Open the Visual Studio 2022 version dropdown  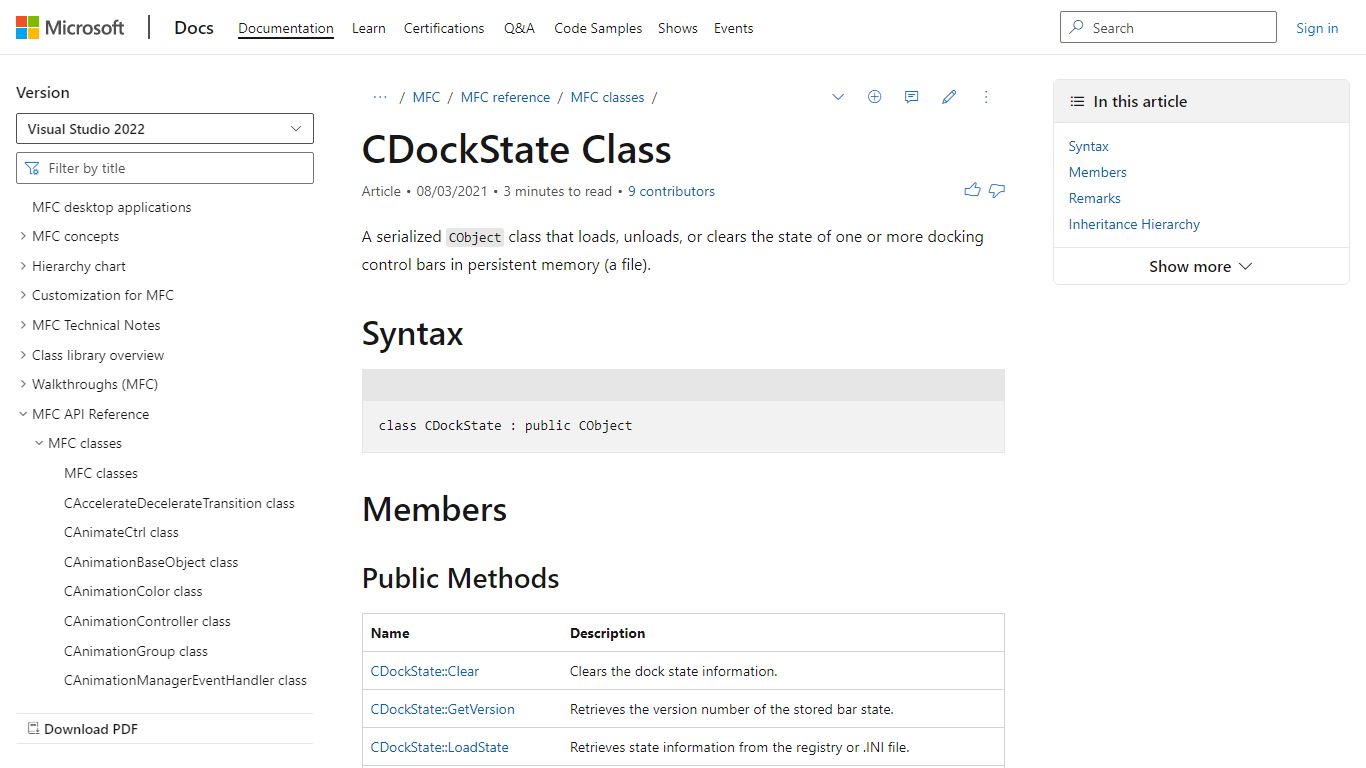tap(165, 129)
